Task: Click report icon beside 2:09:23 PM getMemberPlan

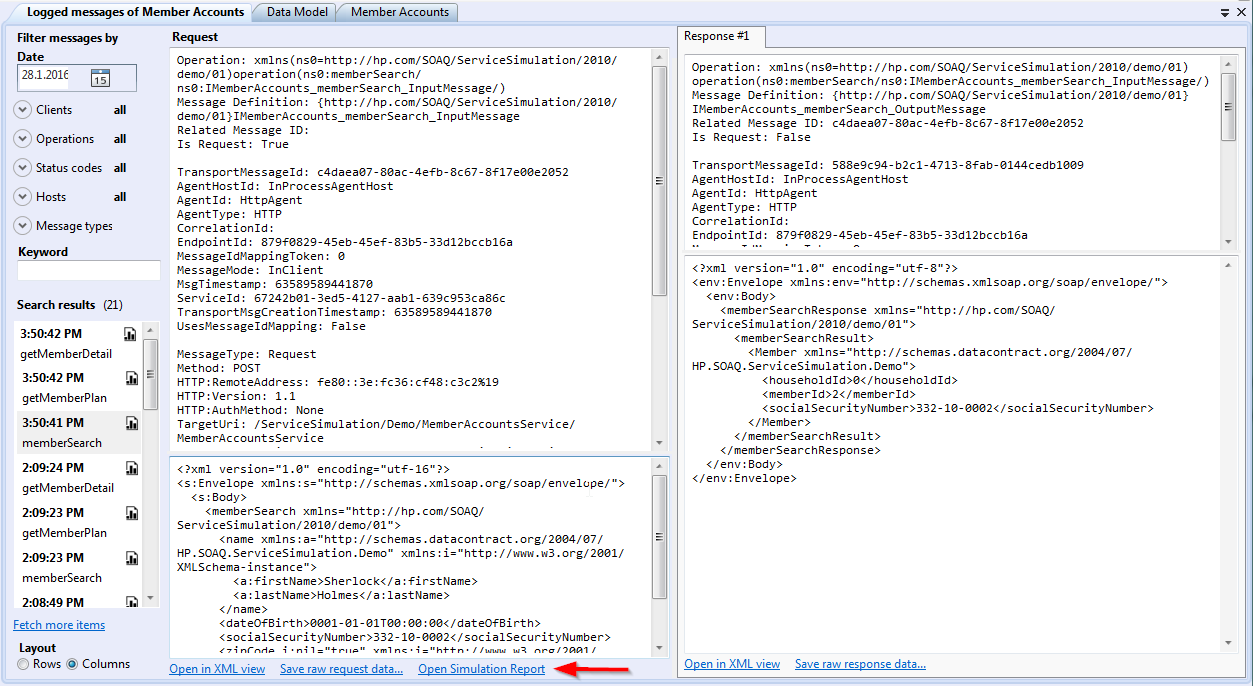Action: click(131, 513)
